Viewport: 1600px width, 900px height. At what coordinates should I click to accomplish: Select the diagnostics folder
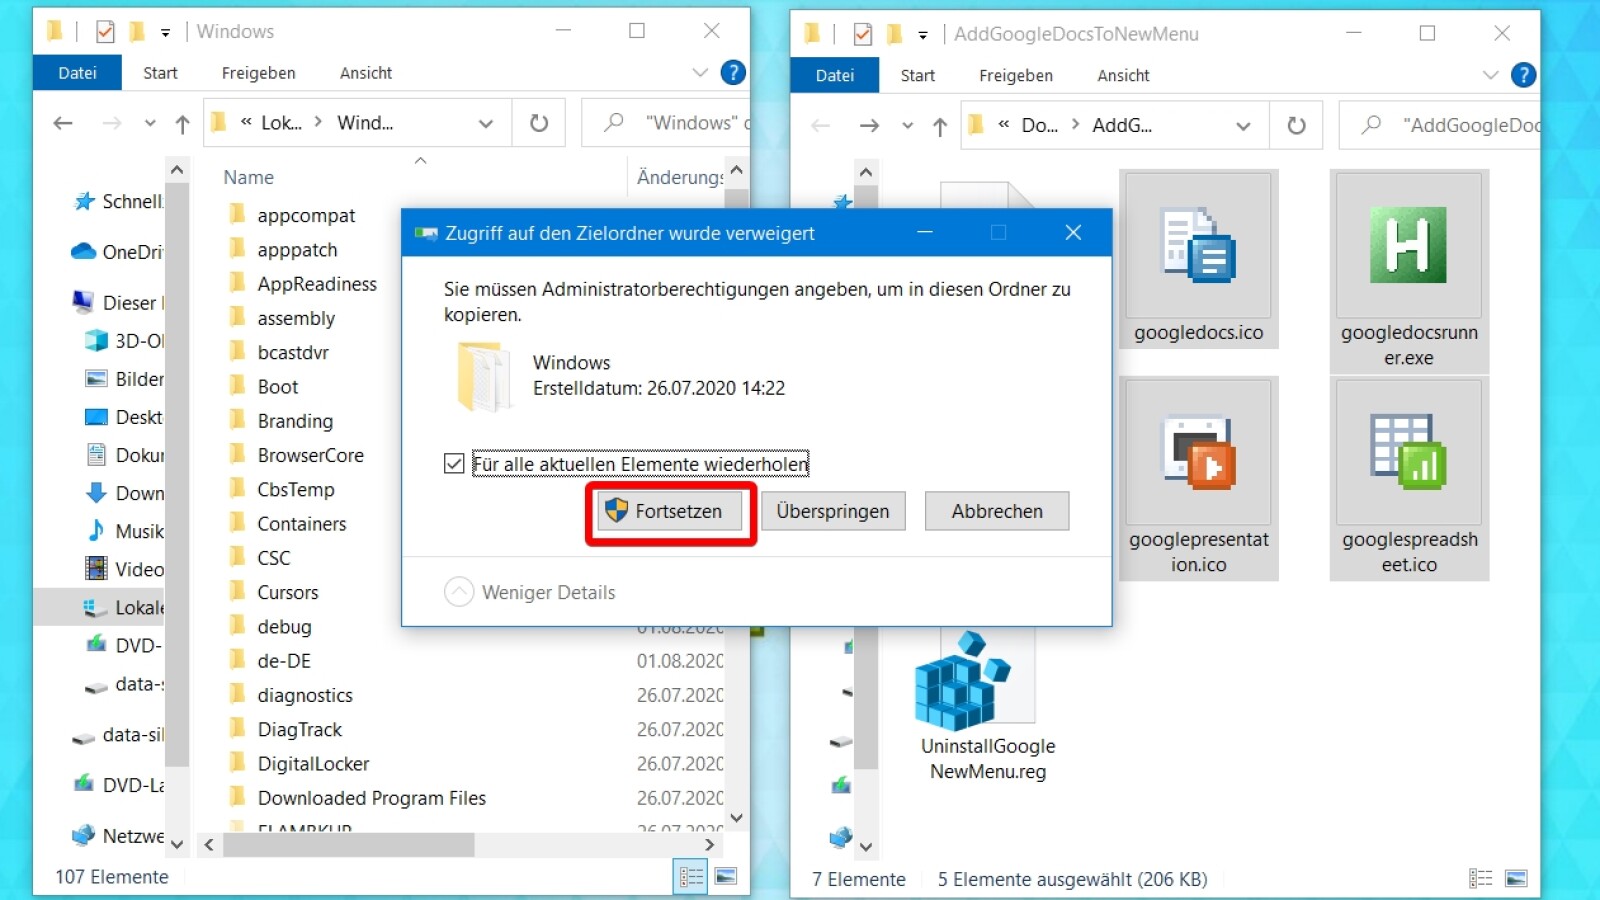[x=305, y=695]
